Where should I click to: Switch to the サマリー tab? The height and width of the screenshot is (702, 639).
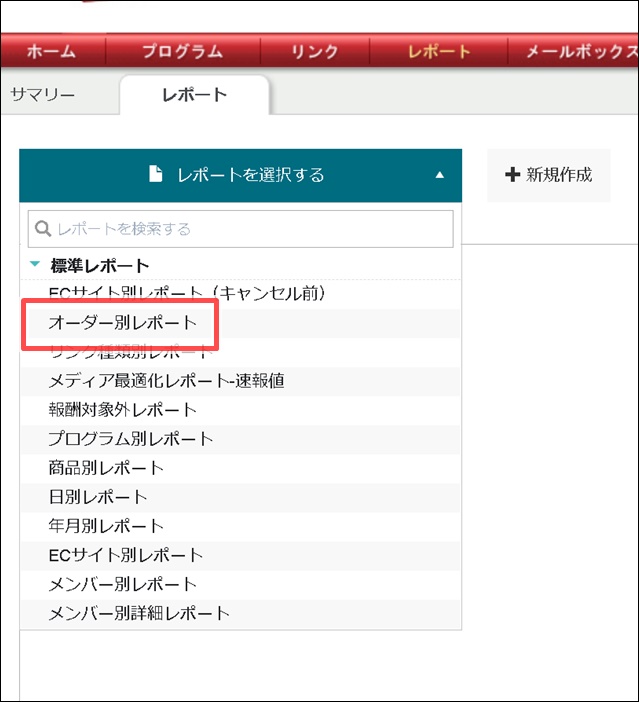(x=43, y=95)
